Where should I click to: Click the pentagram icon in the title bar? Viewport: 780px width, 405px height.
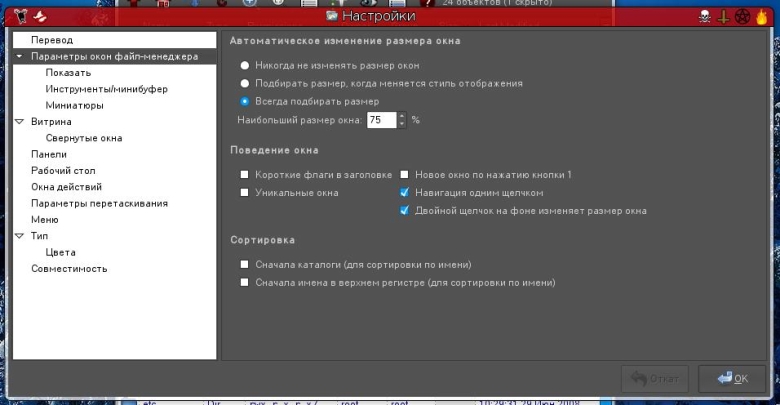[x=742, y=17]
